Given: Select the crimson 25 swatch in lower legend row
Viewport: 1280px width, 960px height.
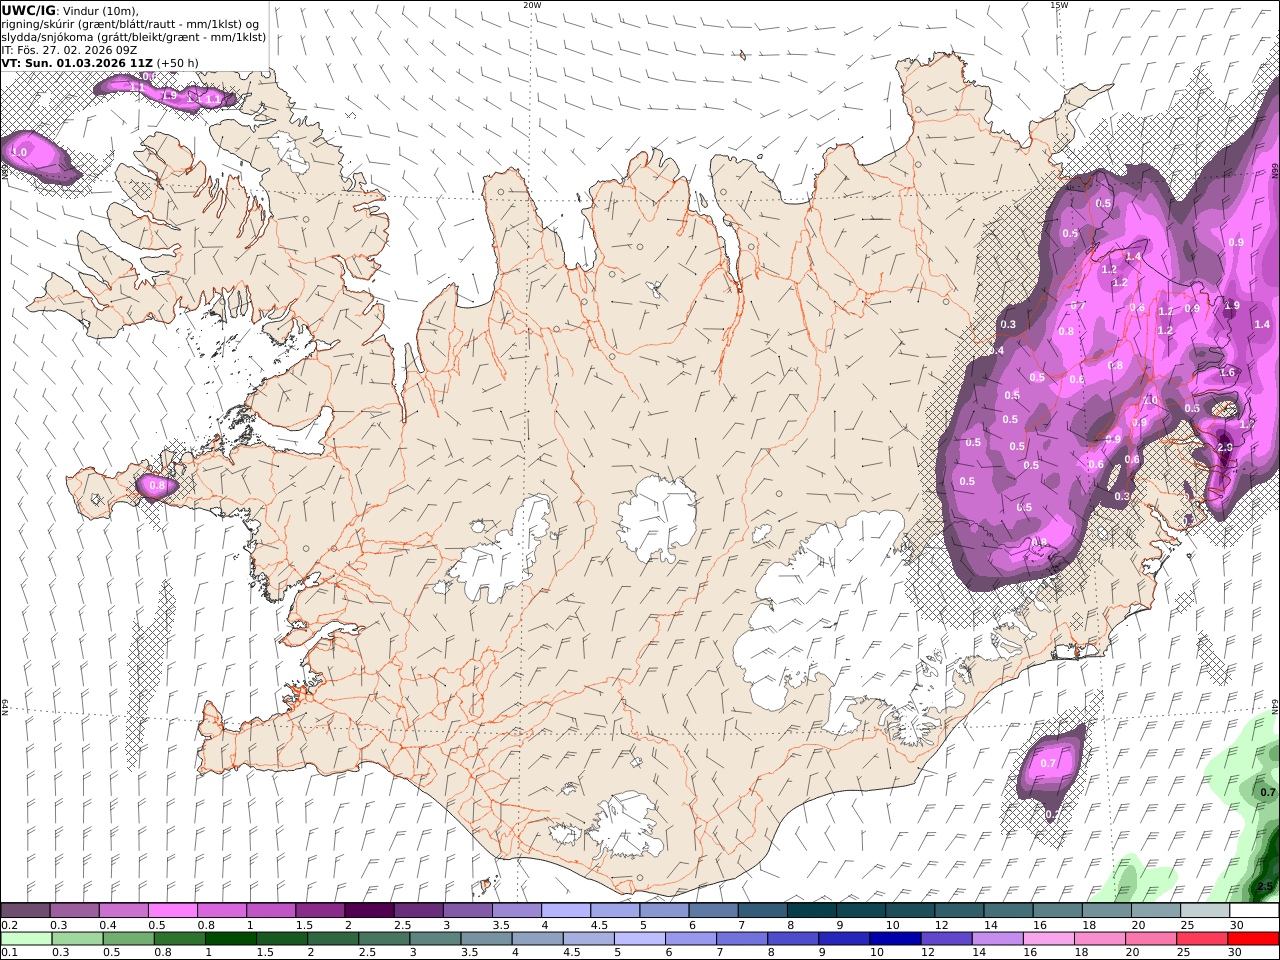Looking at the screenshot, I should pyautogui.click(x=1201, y=938).
